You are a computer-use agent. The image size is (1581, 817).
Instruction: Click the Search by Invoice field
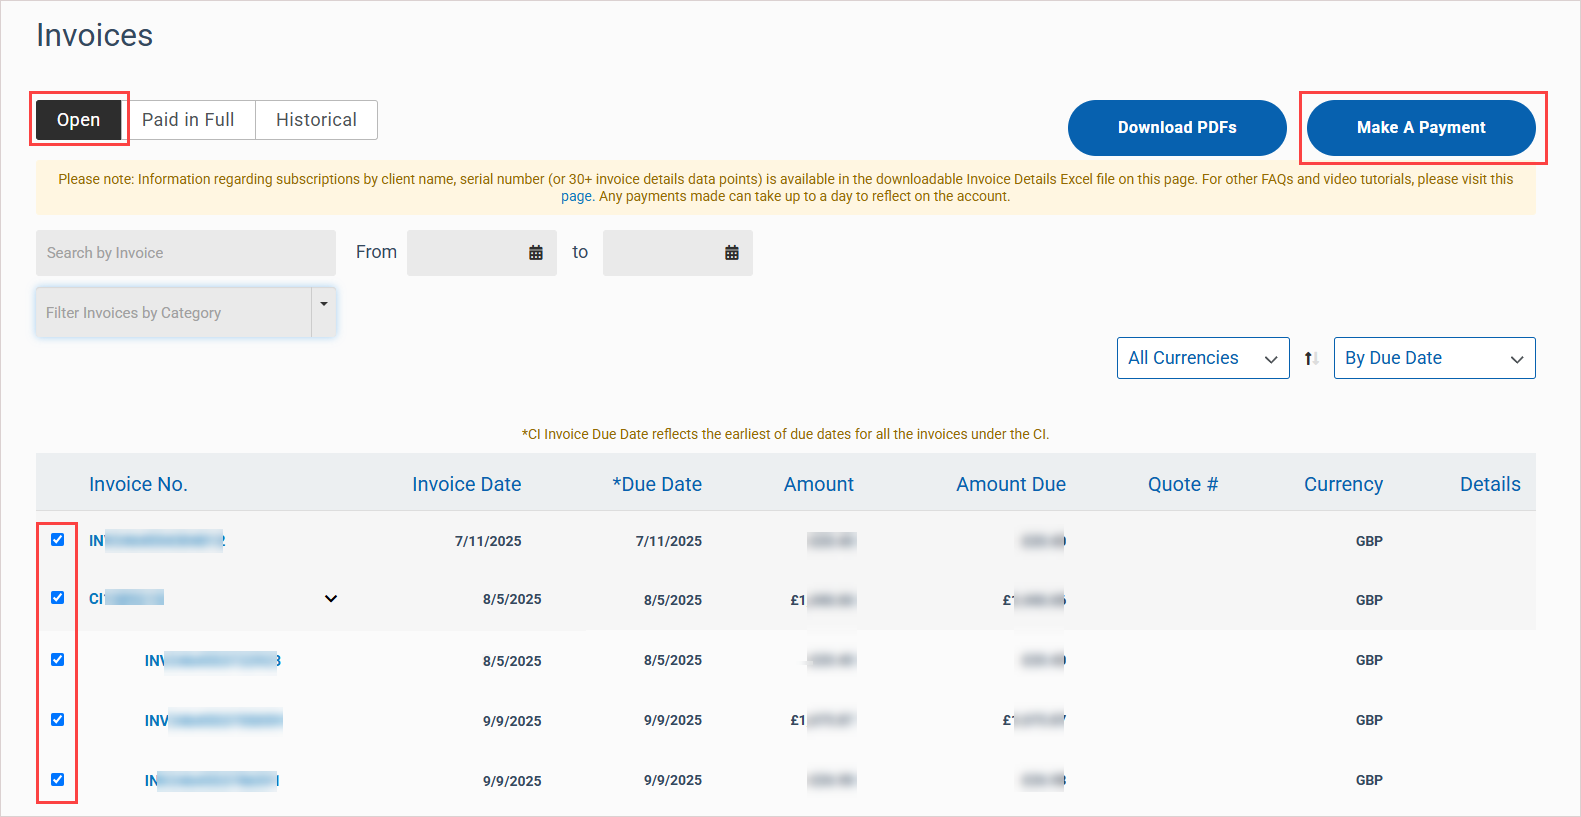tap(185, 253)
